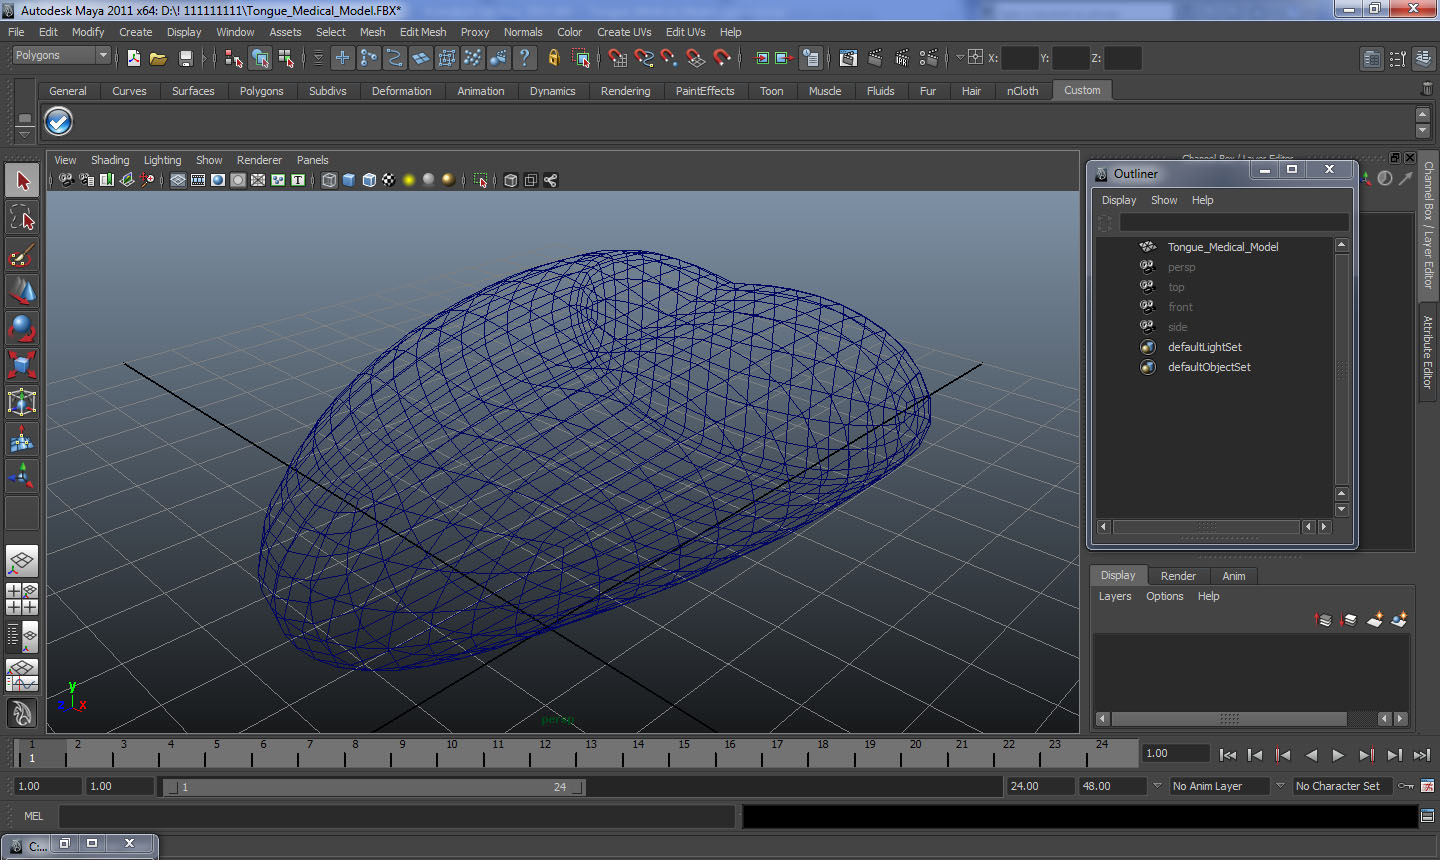The width and height of the screenshot is (1440, 860).
Task: Expand the selection mask arrow
Action: tap(318, 58)
